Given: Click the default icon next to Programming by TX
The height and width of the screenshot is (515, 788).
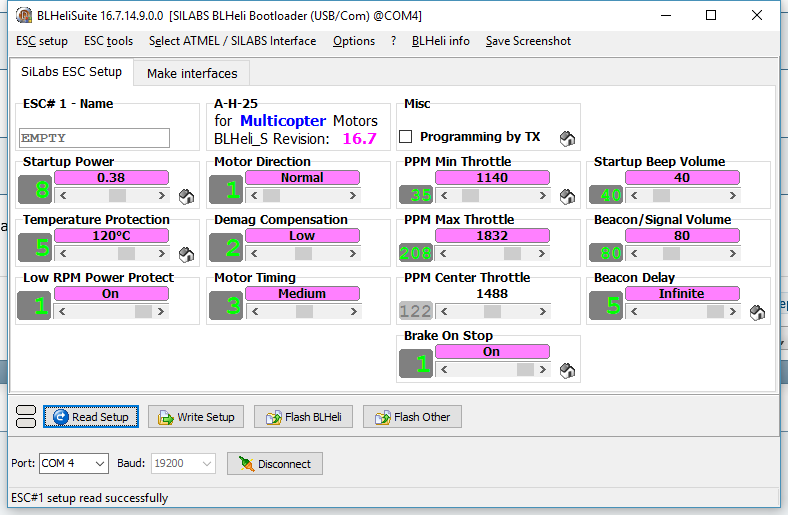Looking at the screenshot, I should pos(567,138).
